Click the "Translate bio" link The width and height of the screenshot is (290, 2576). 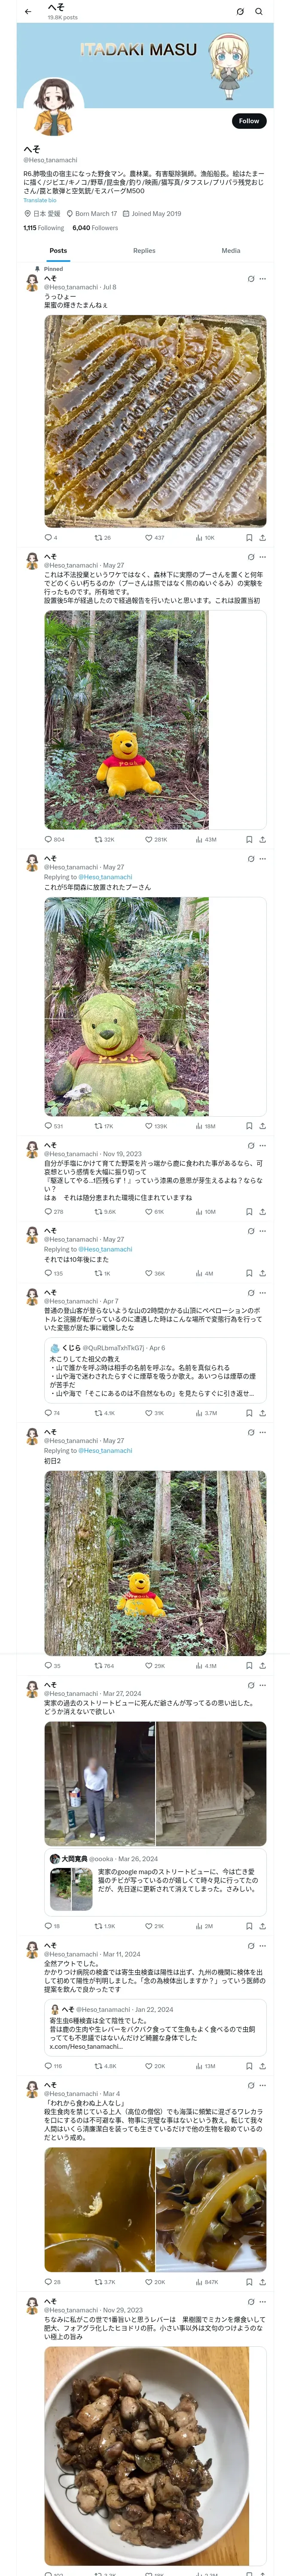(x=40, y=200)
